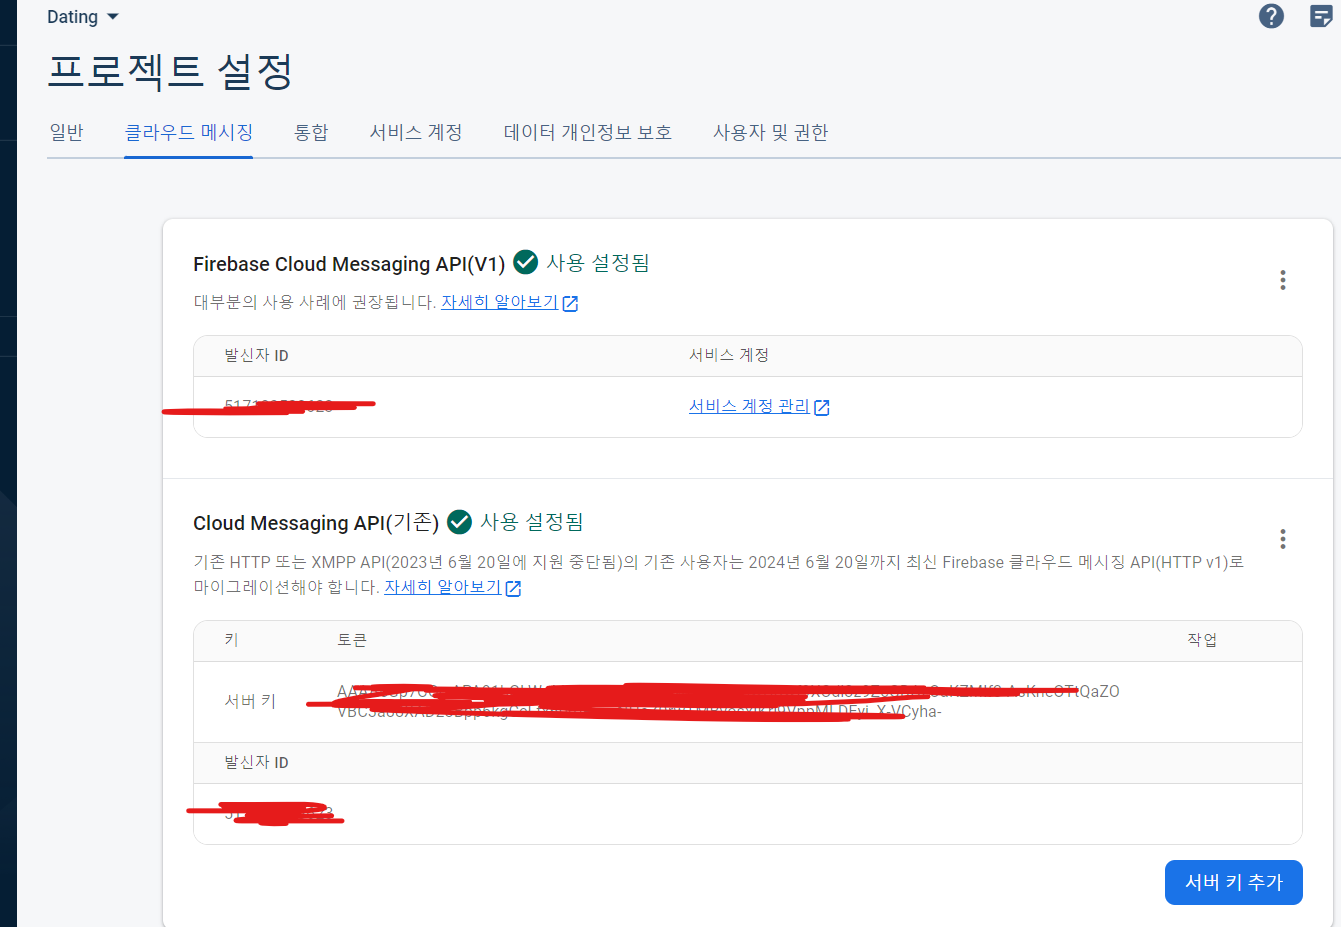Viewport: 1341px width, 927px height.
Task: Click the 작업 column header
Action: (1202, 640)
